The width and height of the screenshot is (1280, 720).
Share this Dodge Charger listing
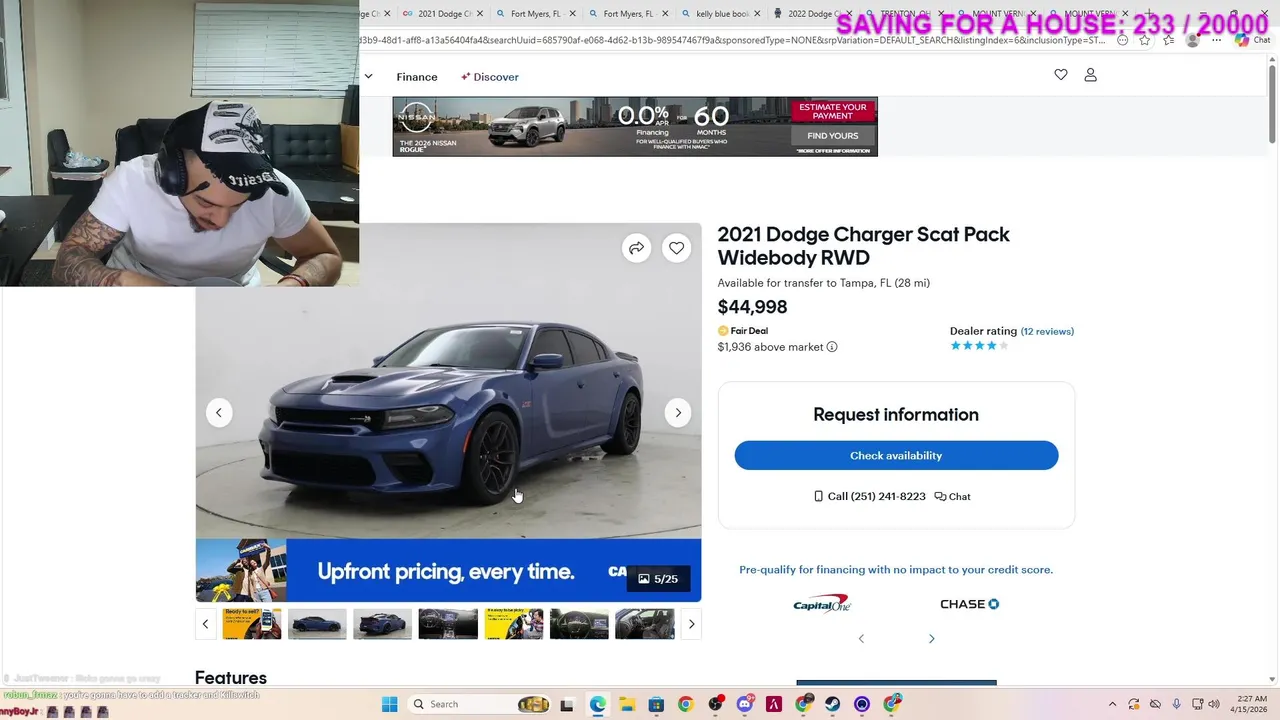[636, 248]
